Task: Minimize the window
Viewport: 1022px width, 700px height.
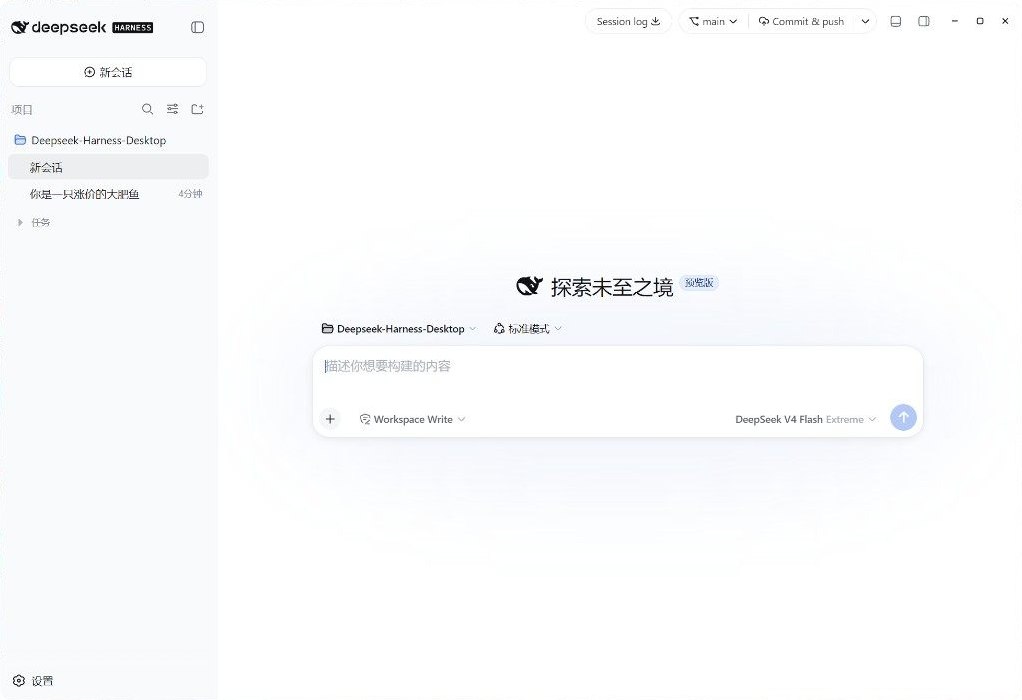Action: pyautogui.click(x=955, y=21)
